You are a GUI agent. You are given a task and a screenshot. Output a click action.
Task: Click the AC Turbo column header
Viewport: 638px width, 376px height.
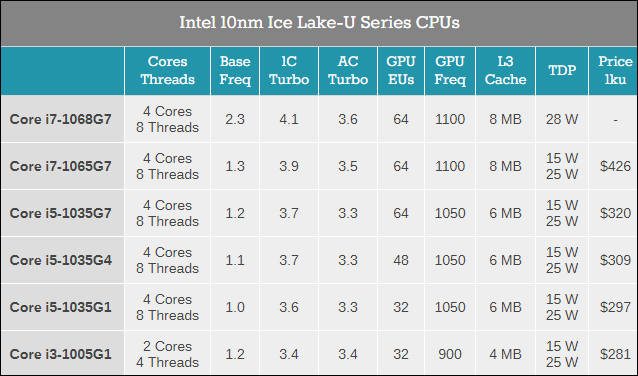tap(348, 70)
